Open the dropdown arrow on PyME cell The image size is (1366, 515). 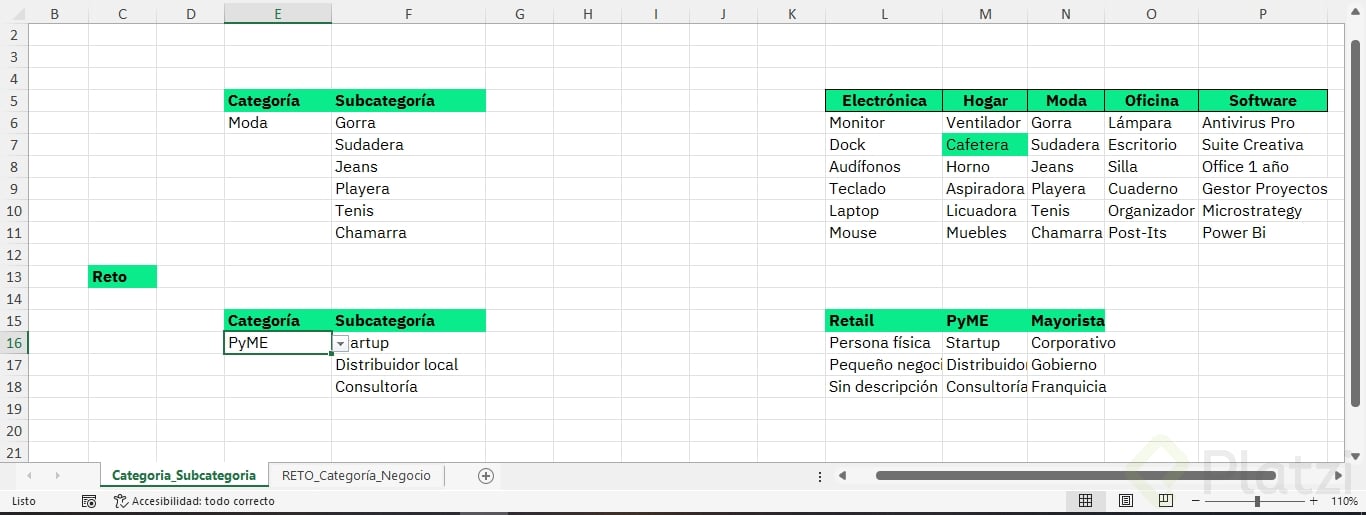341,343
